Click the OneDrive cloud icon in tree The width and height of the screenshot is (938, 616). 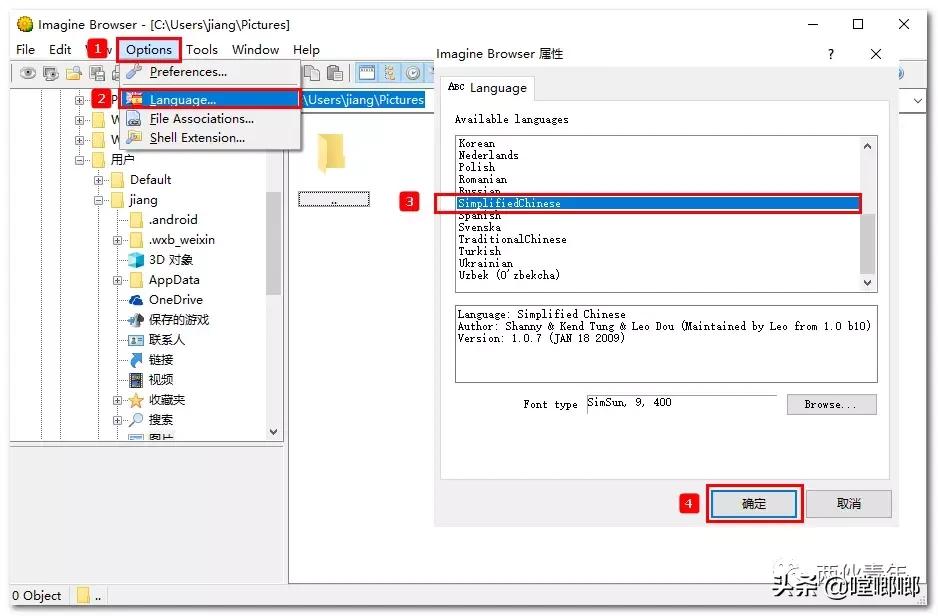coord(136,300)
